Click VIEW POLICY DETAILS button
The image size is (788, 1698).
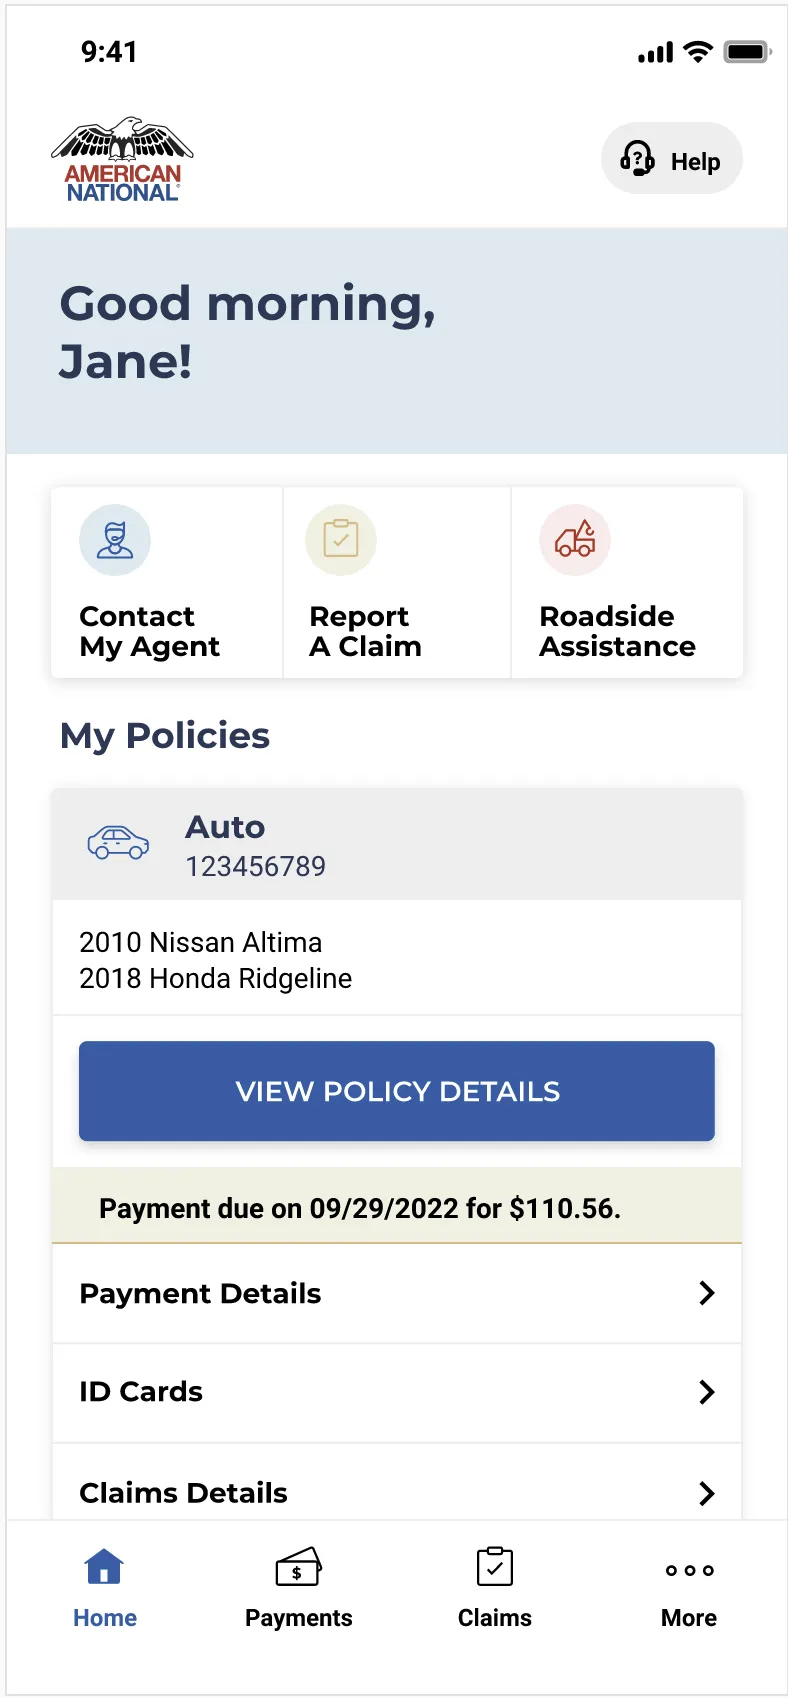[397, 1091]
